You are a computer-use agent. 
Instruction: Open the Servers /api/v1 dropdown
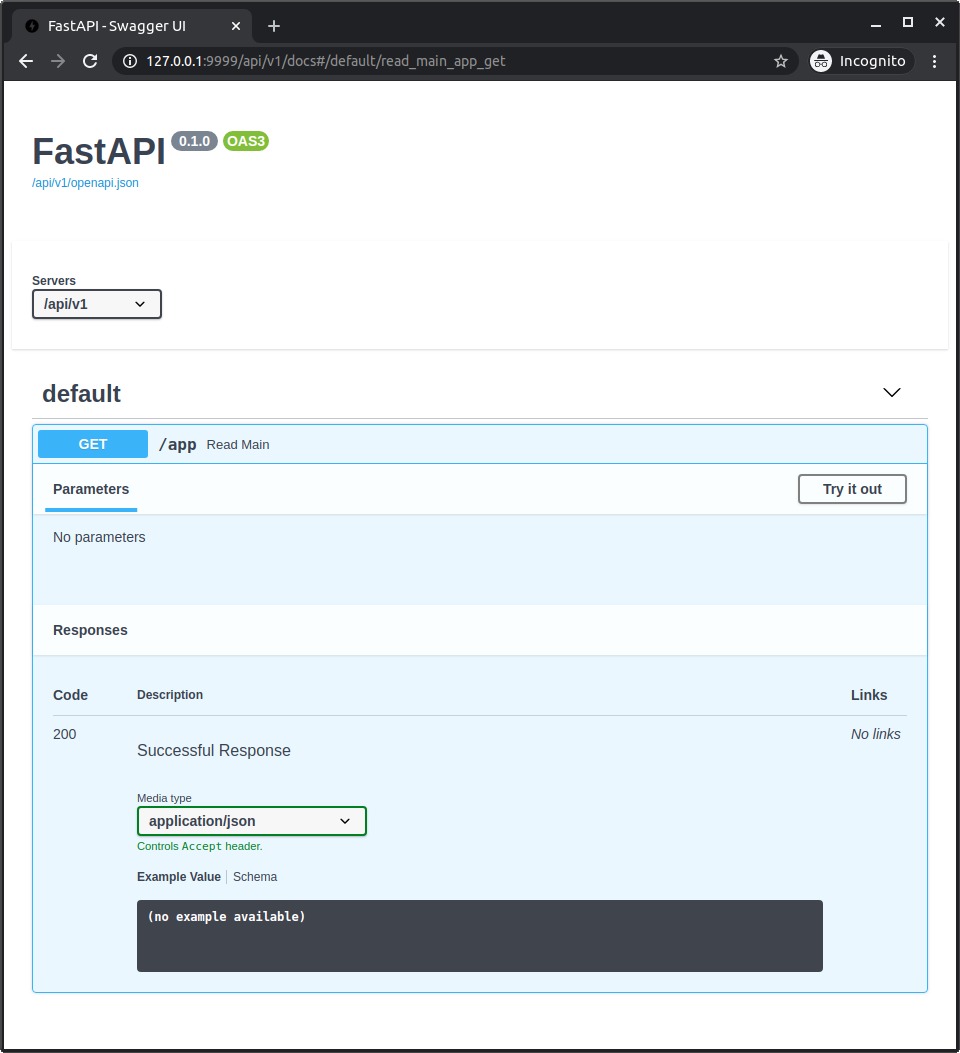click(x=97, y=304)
